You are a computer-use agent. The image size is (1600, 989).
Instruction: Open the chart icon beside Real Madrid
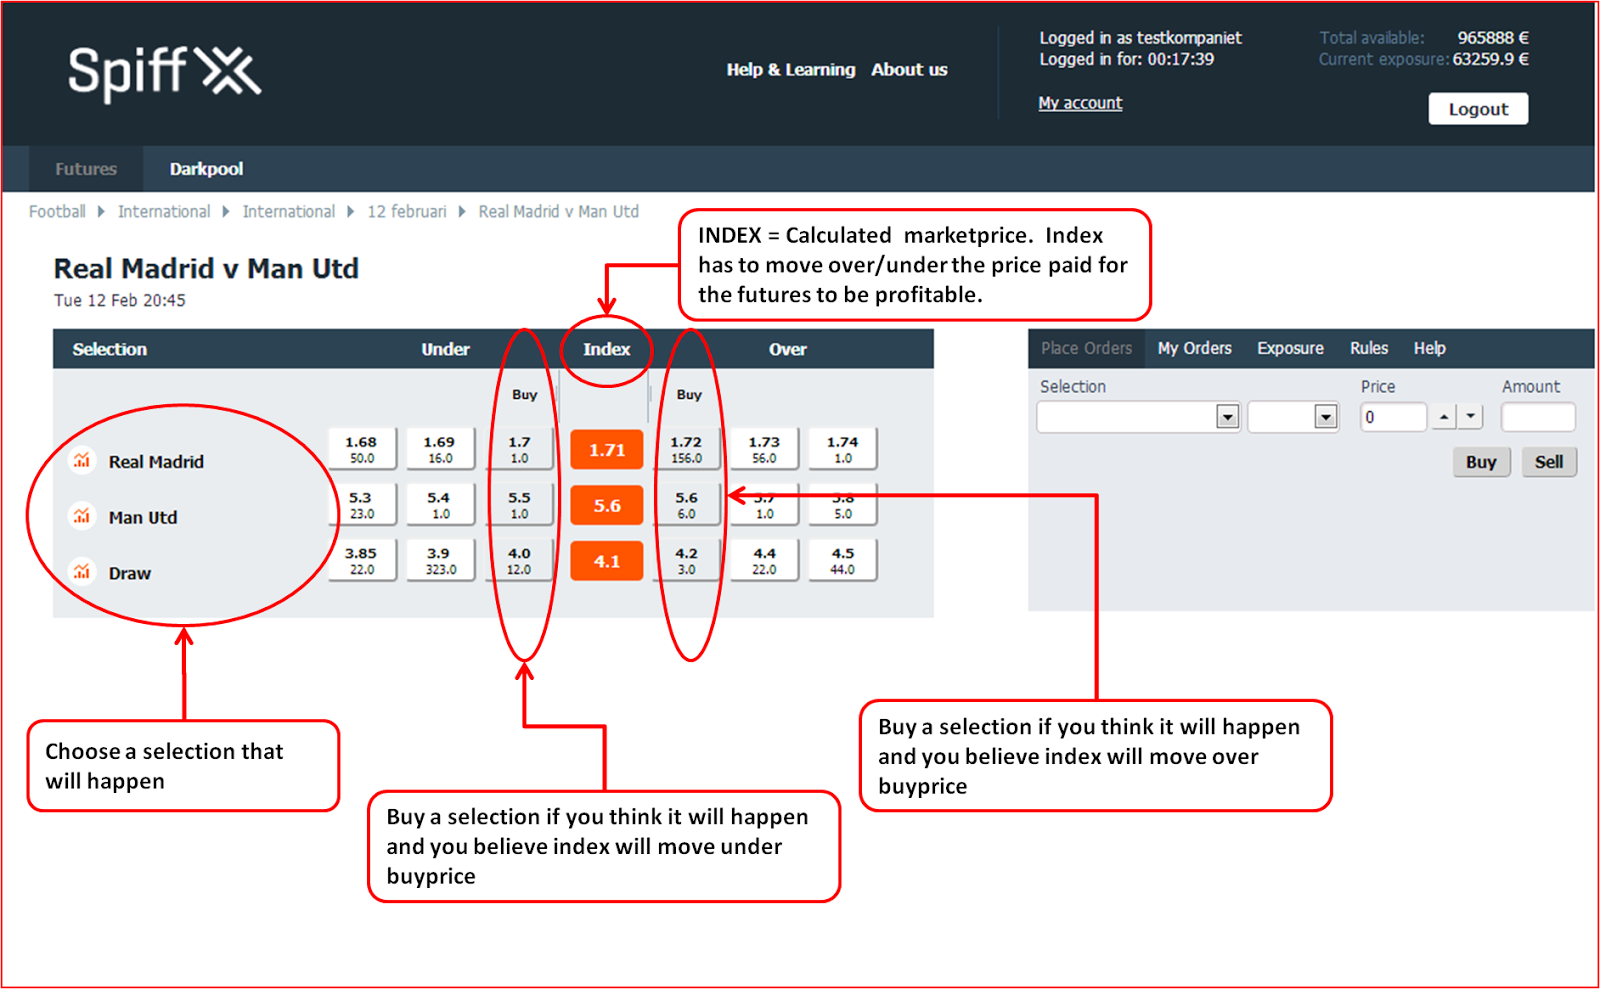pos(82,460)
